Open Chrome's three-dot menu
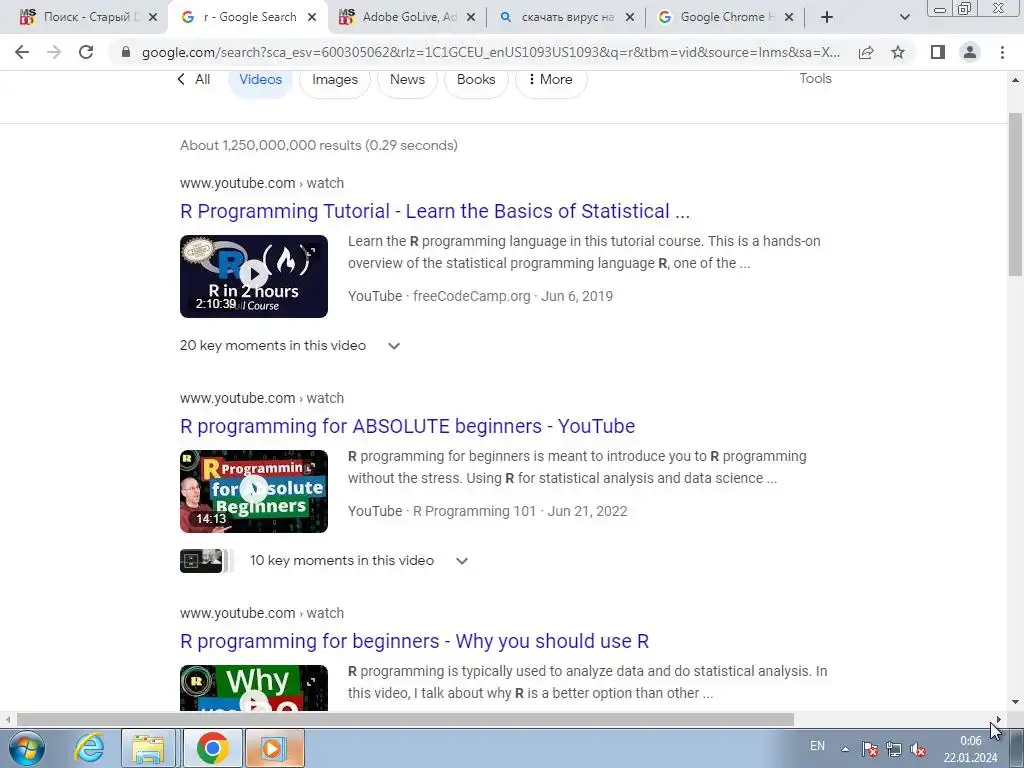Viewport: 1024px width, 768px height. 1002,52
